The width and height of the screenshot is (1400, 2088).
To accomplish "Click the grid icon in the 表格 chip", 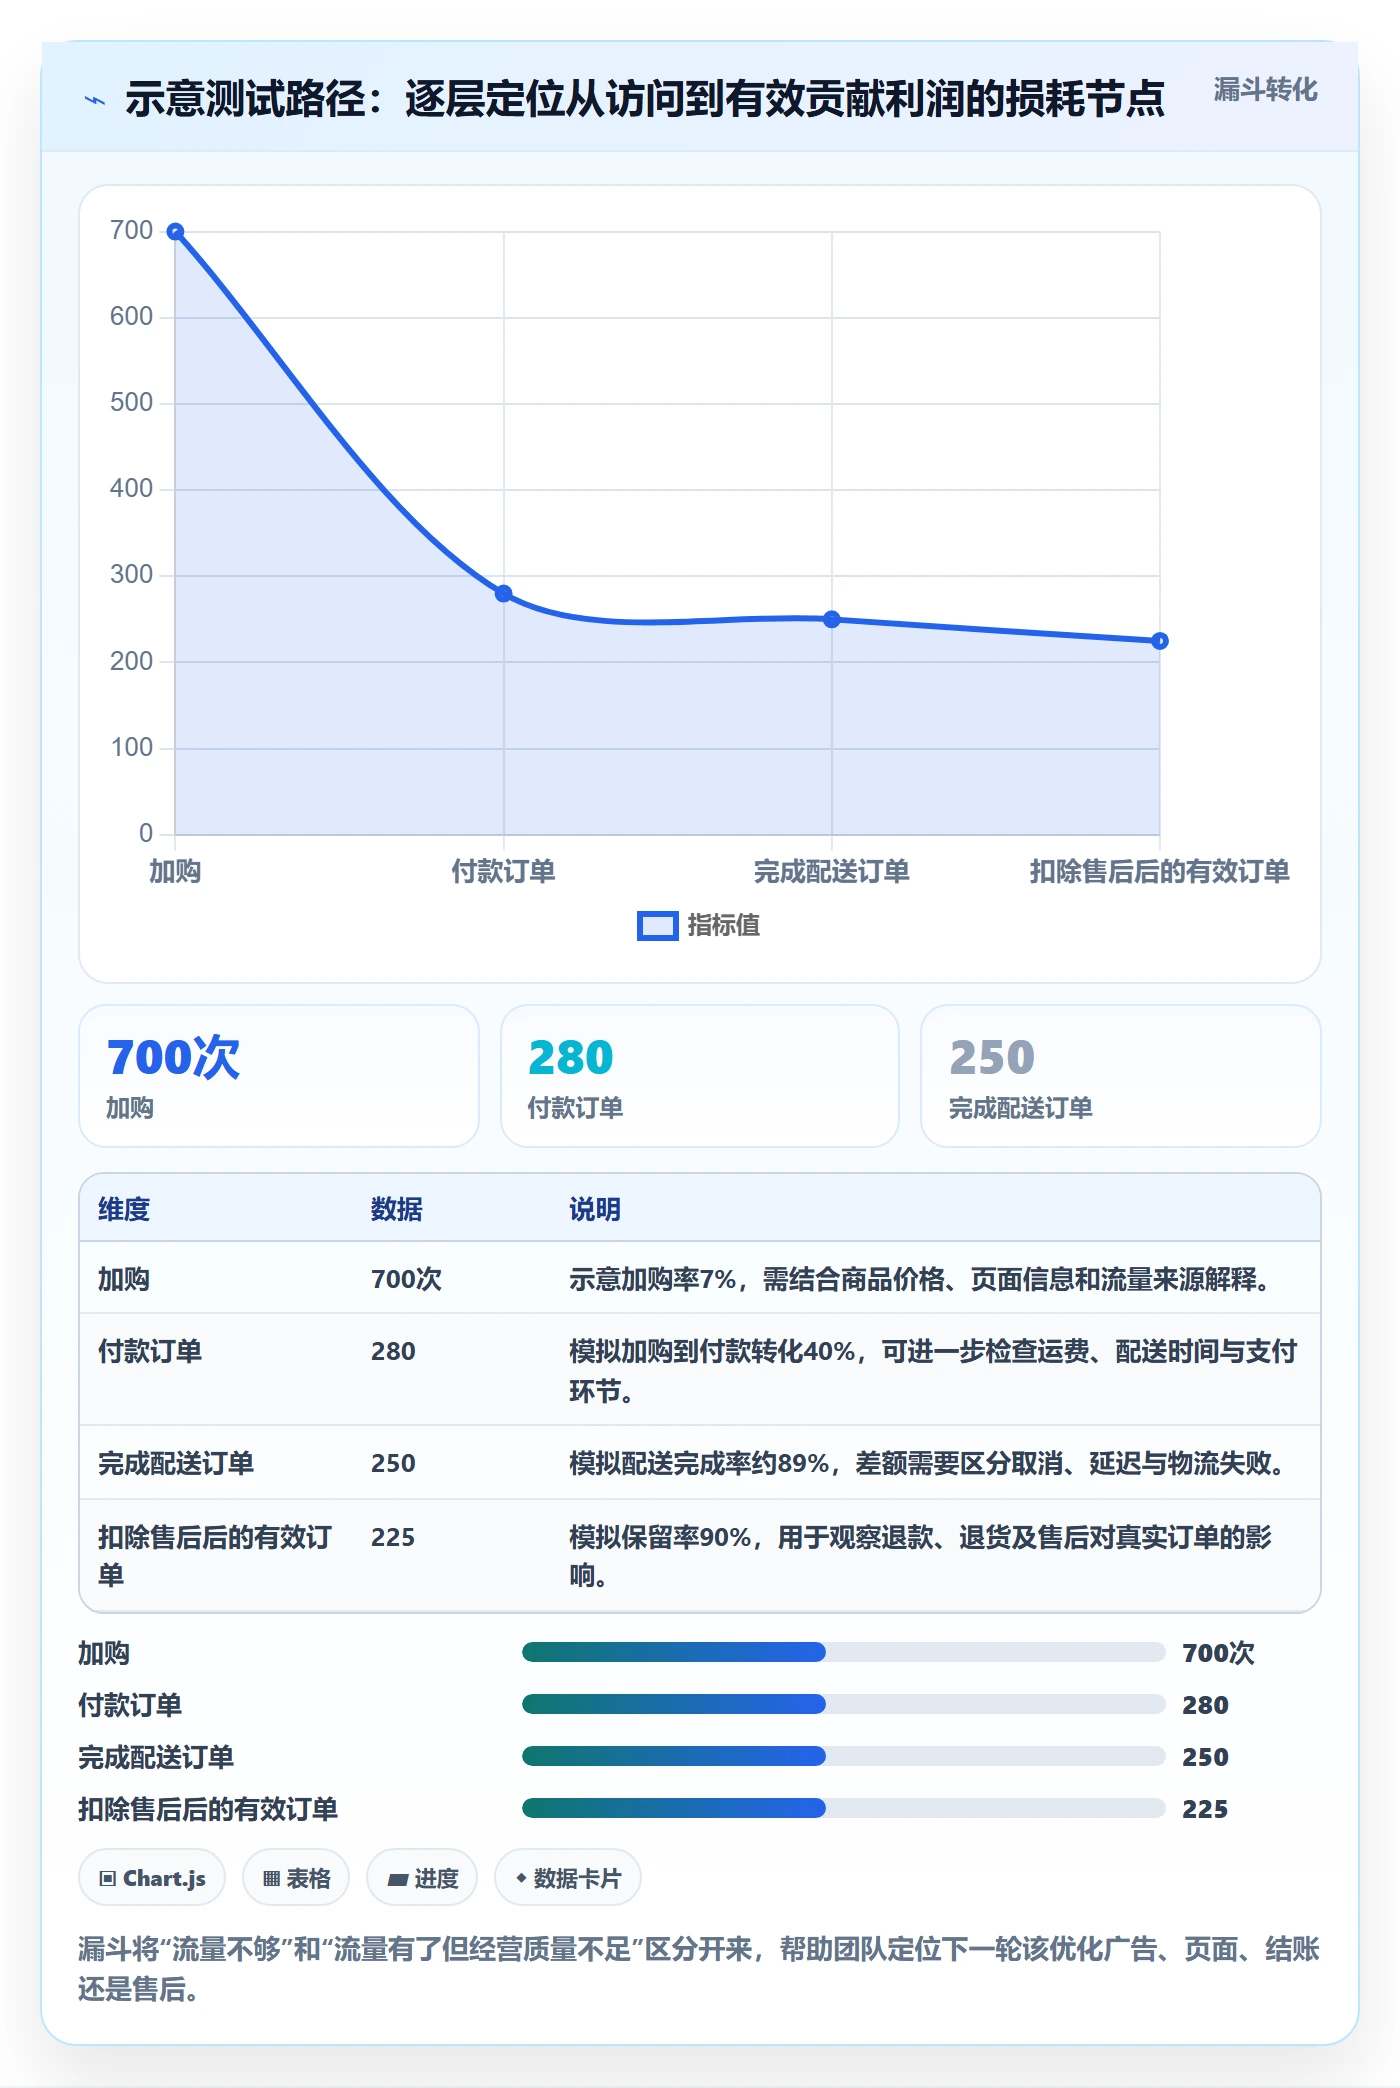I will [271, 1878].
